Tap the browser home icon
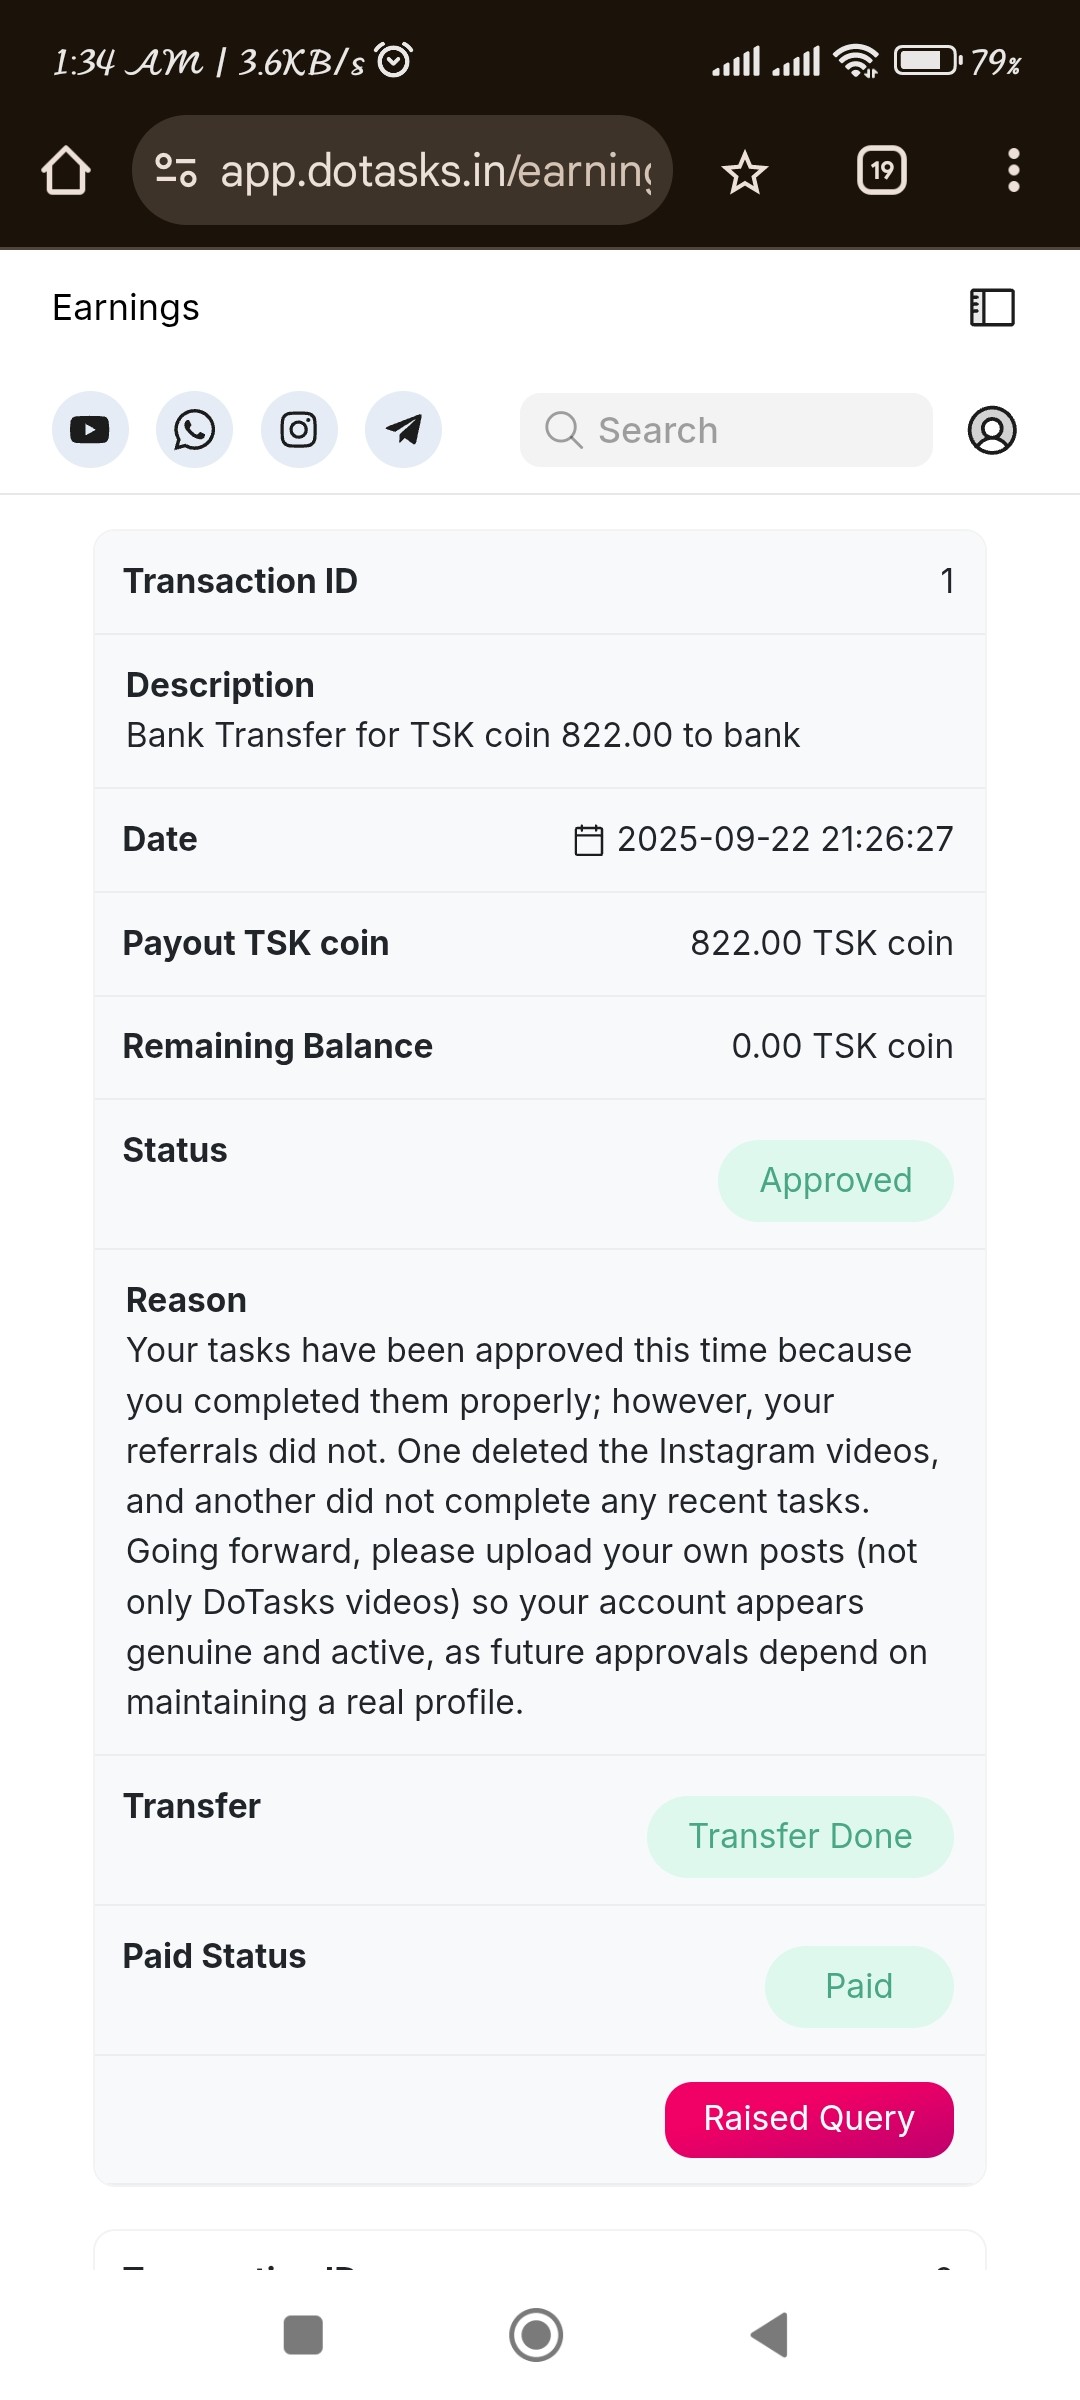The width and height of the screenshot is (1080, 2400). [66, 171]
